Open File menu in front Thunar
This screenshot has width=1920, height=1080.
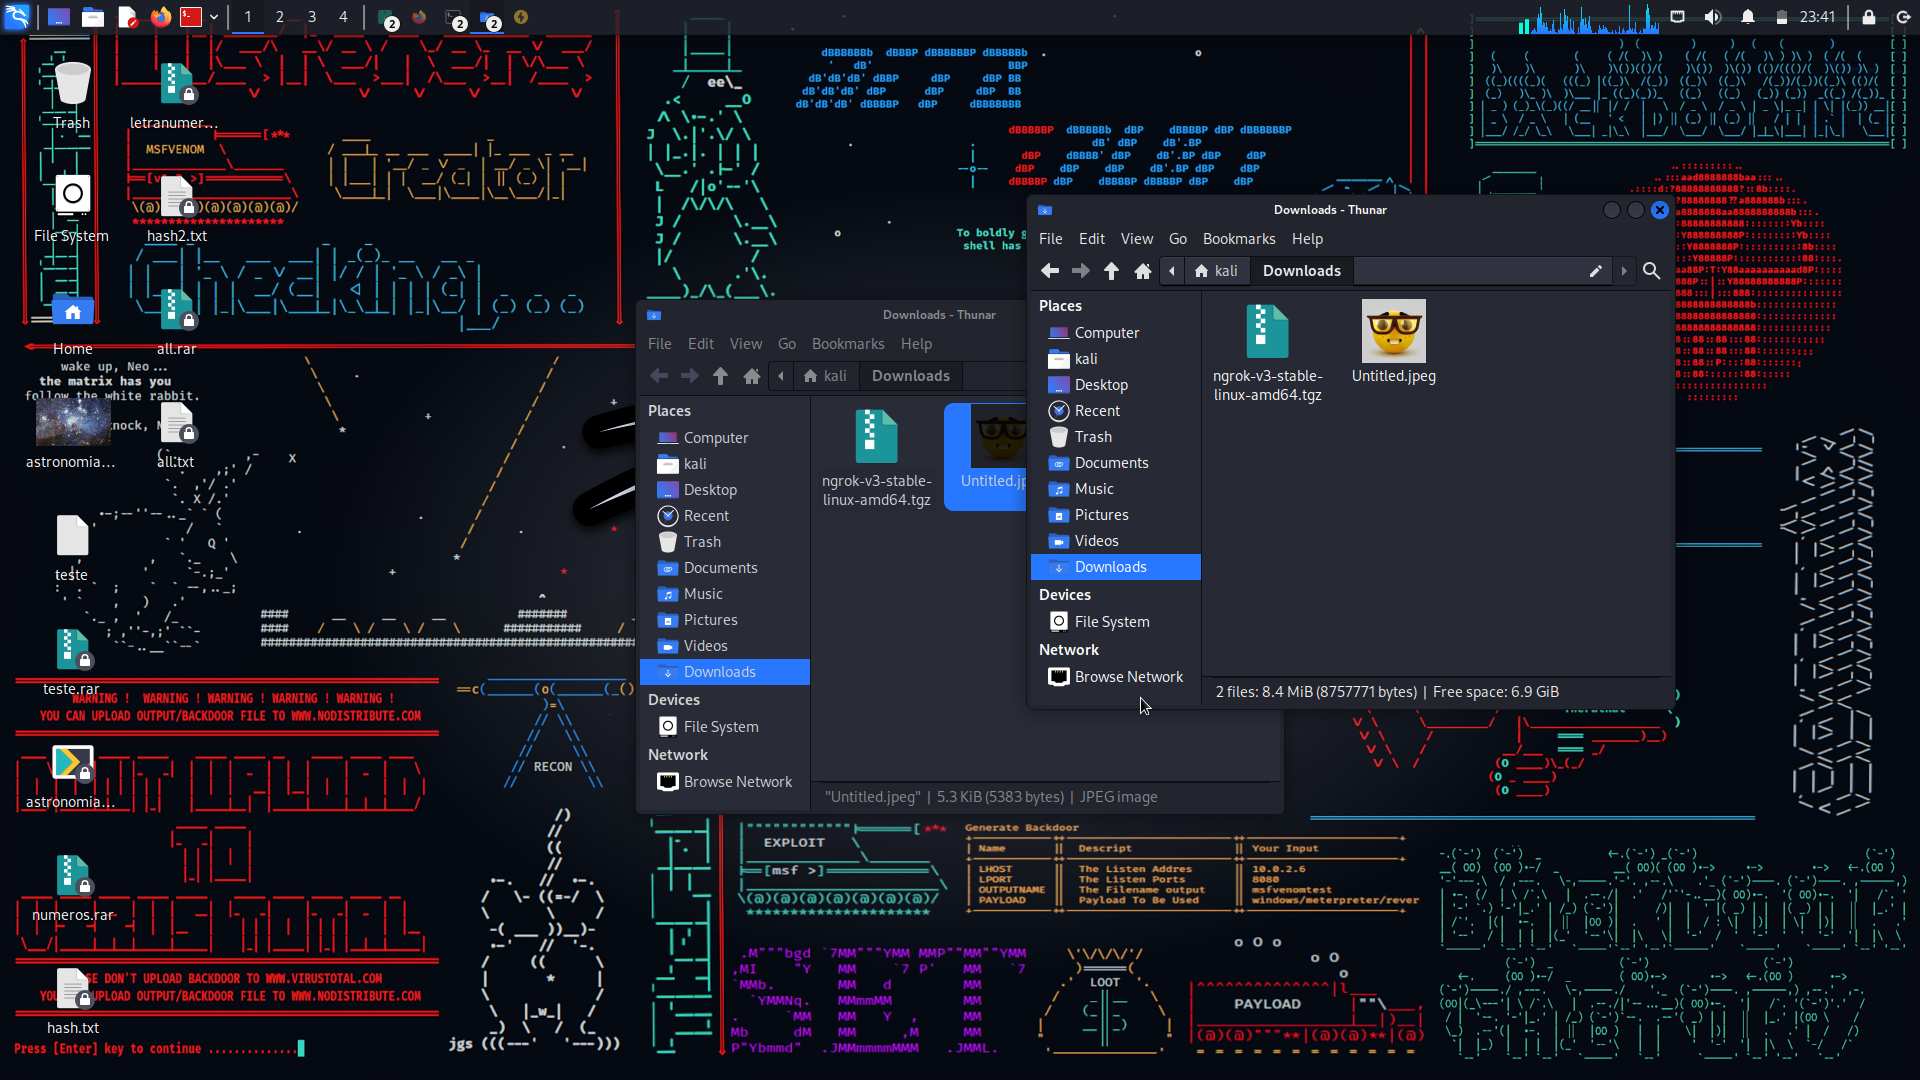tap(1050, 239)
